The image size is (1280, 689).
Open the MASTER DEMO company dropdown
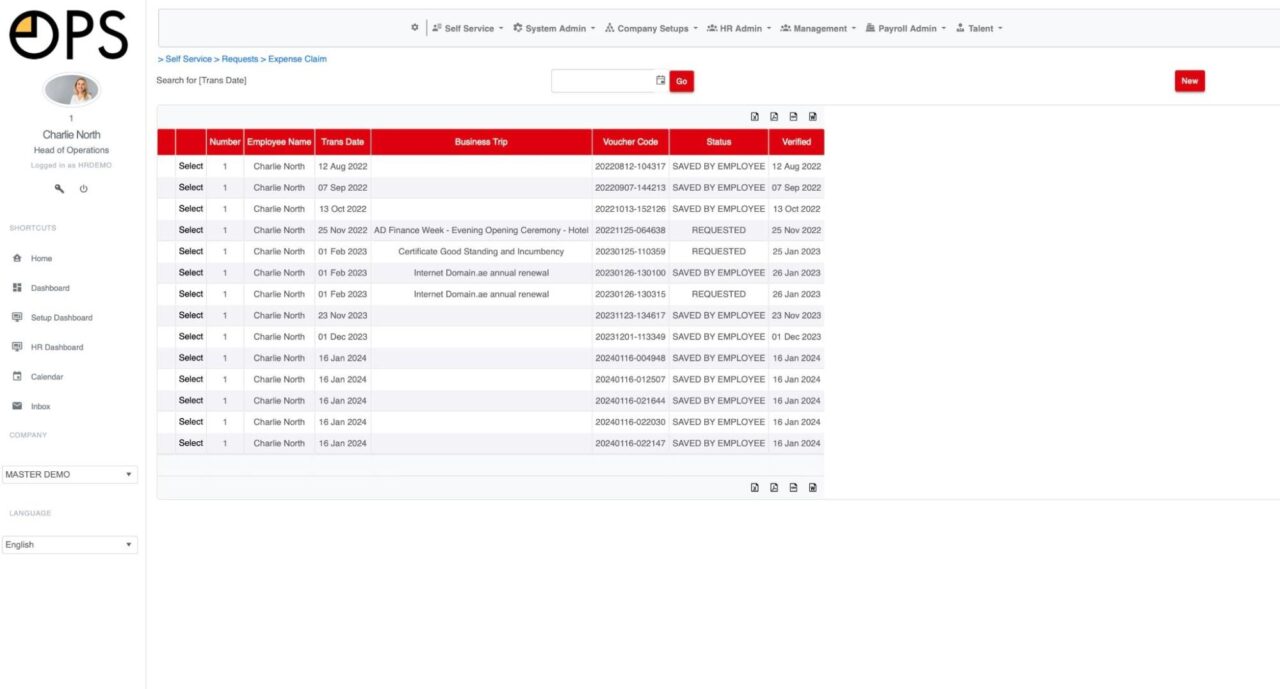pyautogui.click(x=69, y=474)
